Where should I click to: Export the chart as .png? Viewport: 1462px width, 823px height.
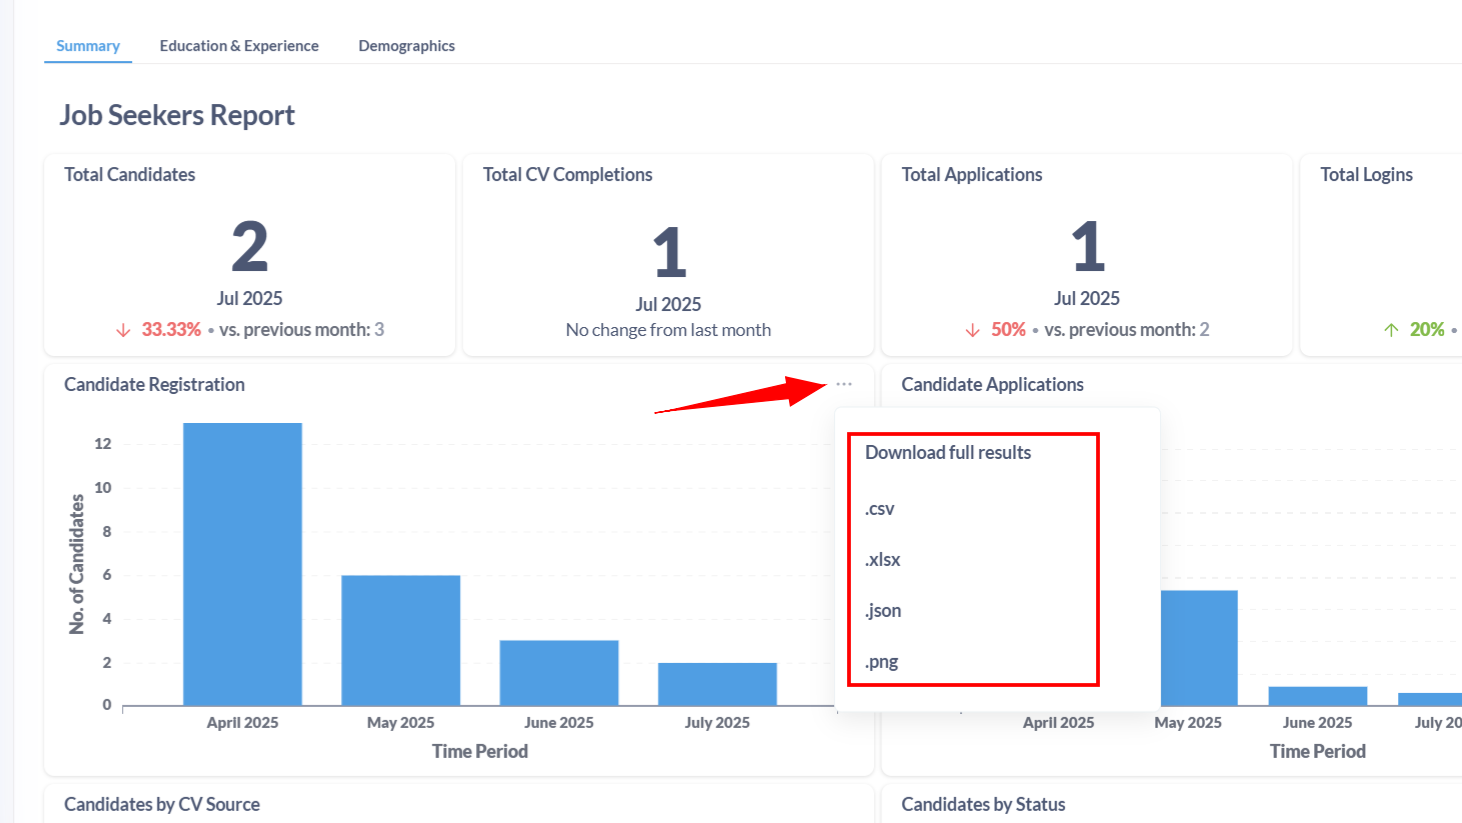[x=882, y=662]
